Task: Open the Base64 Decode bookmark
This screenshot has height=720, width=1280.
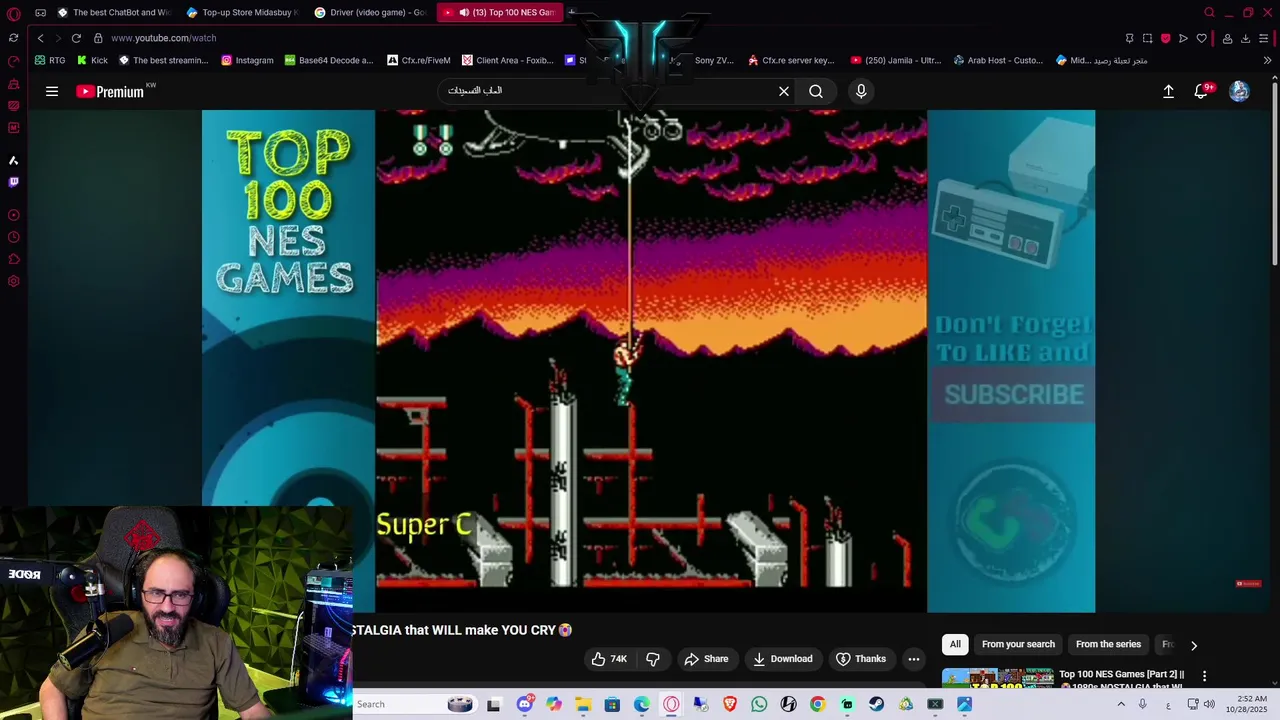Action: pos(328,60)
